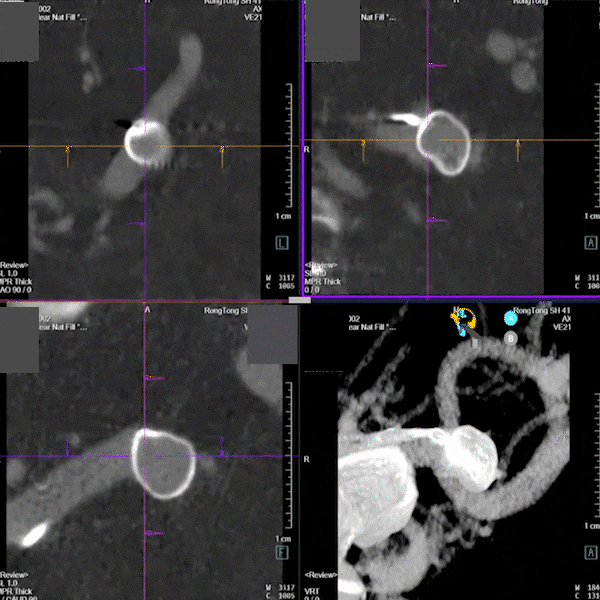The image size is (600, 600).
Task: Click the L 1.0 thickness text in the bottom-left view
Action: click(9, 583)
